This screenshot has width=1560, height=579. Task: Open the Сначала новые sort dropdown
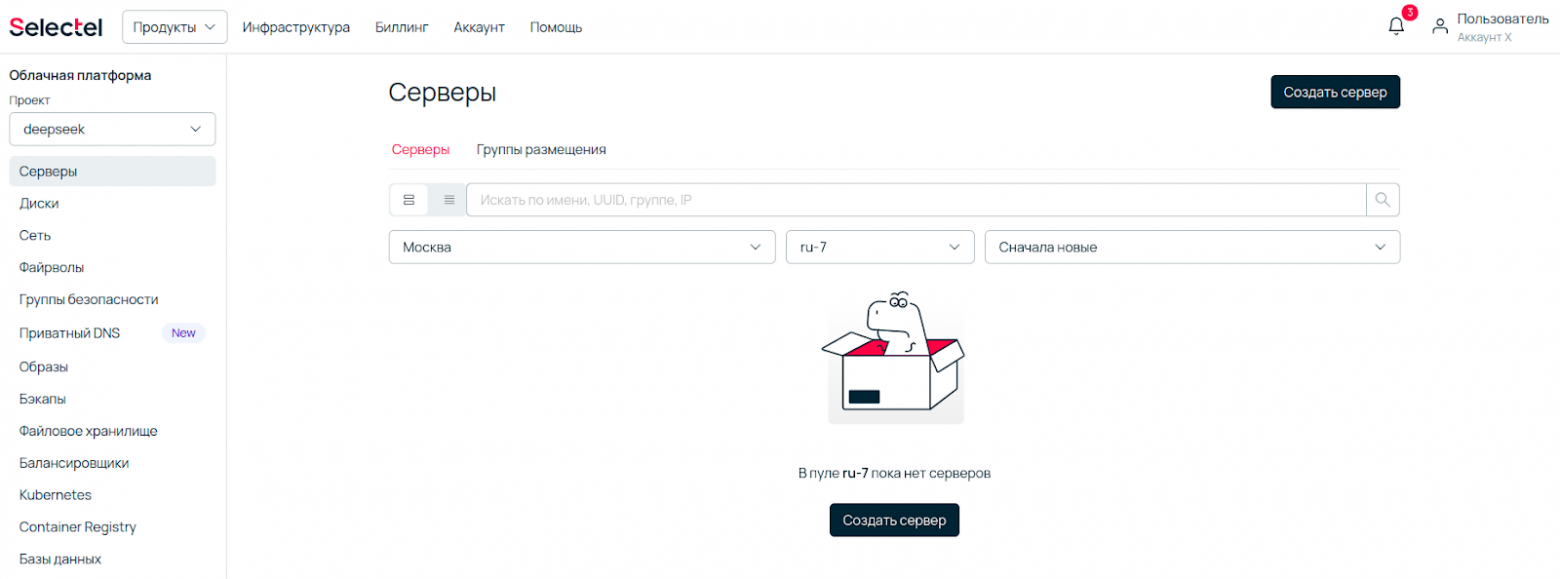click(1192, 247)
